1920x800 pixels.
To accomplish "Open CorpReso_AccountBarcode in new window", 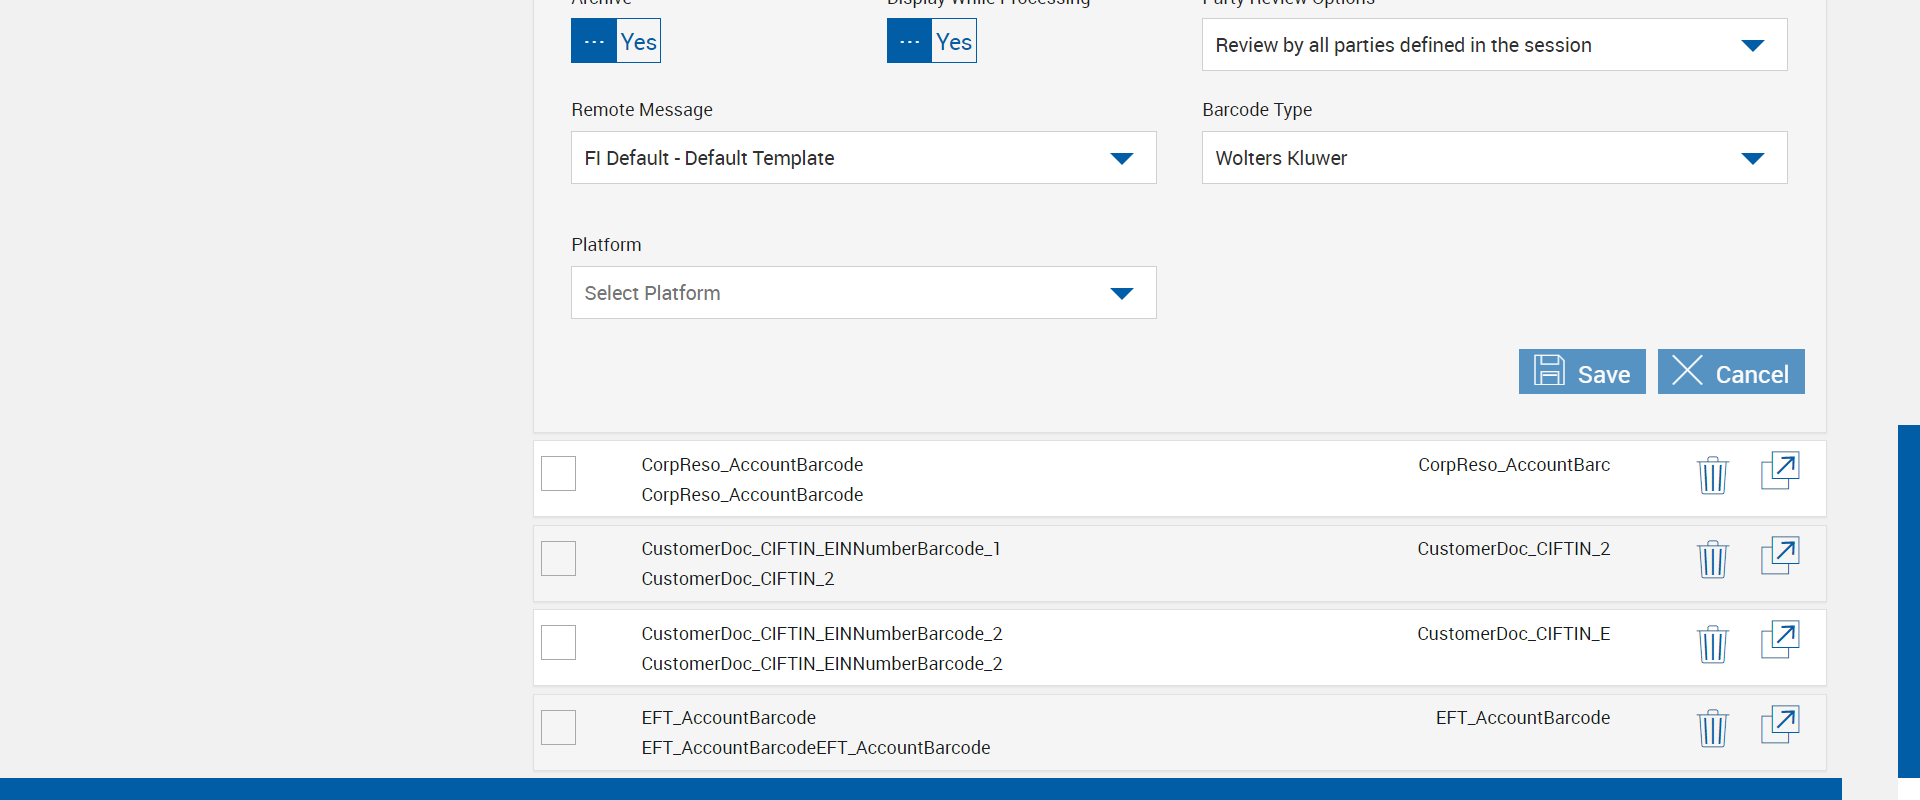I will pyautogui.click(x=1779, y=471).
